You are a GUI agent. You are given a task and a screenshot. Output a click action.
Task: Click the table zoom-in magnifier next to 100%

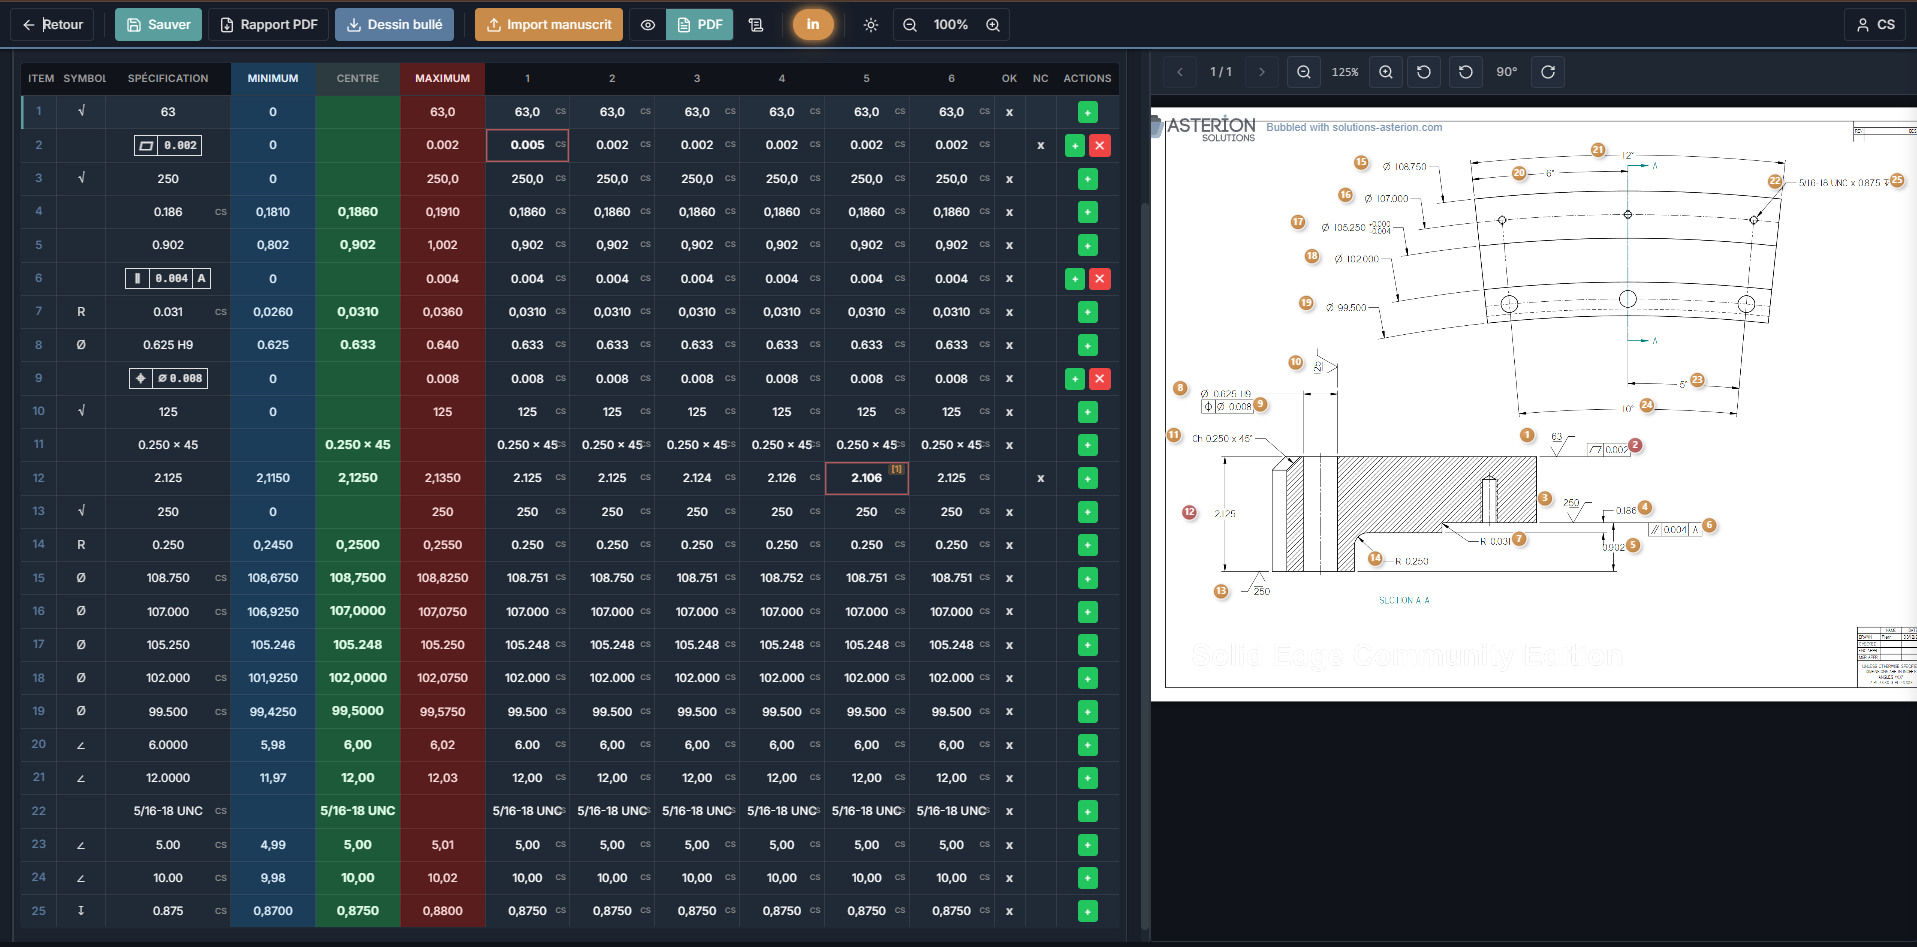pos(992,25)
